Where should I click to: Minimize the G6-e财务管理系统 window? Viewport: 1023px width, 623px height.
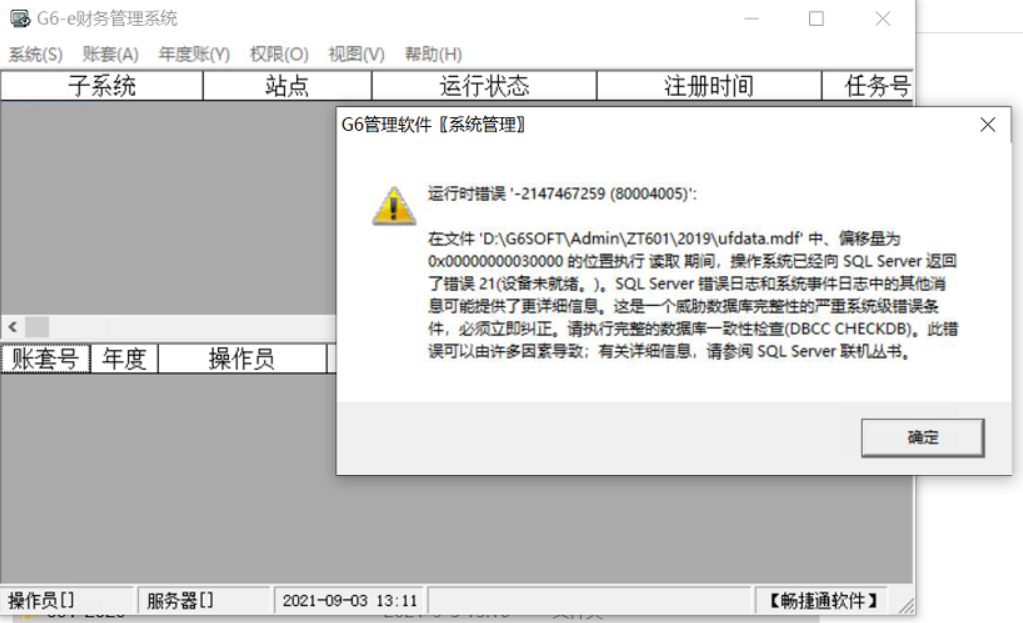(752, 18)
